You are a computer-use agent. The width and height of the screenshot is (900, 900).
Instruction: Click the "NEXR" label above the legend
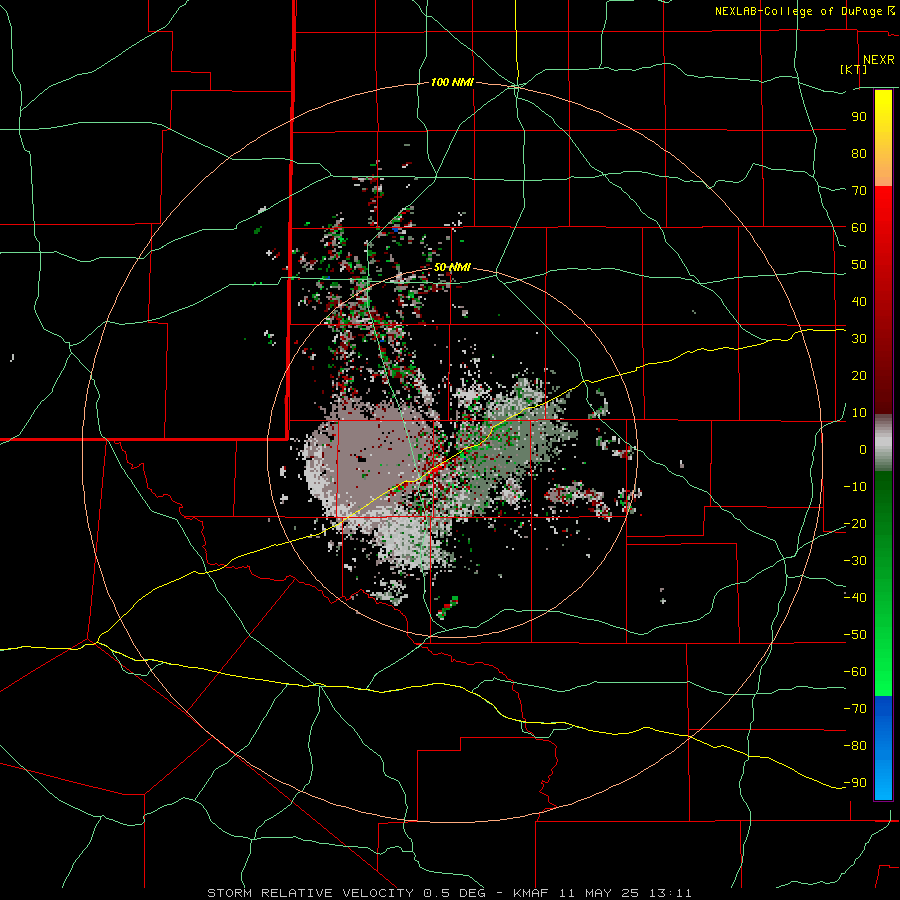[878, 60]
